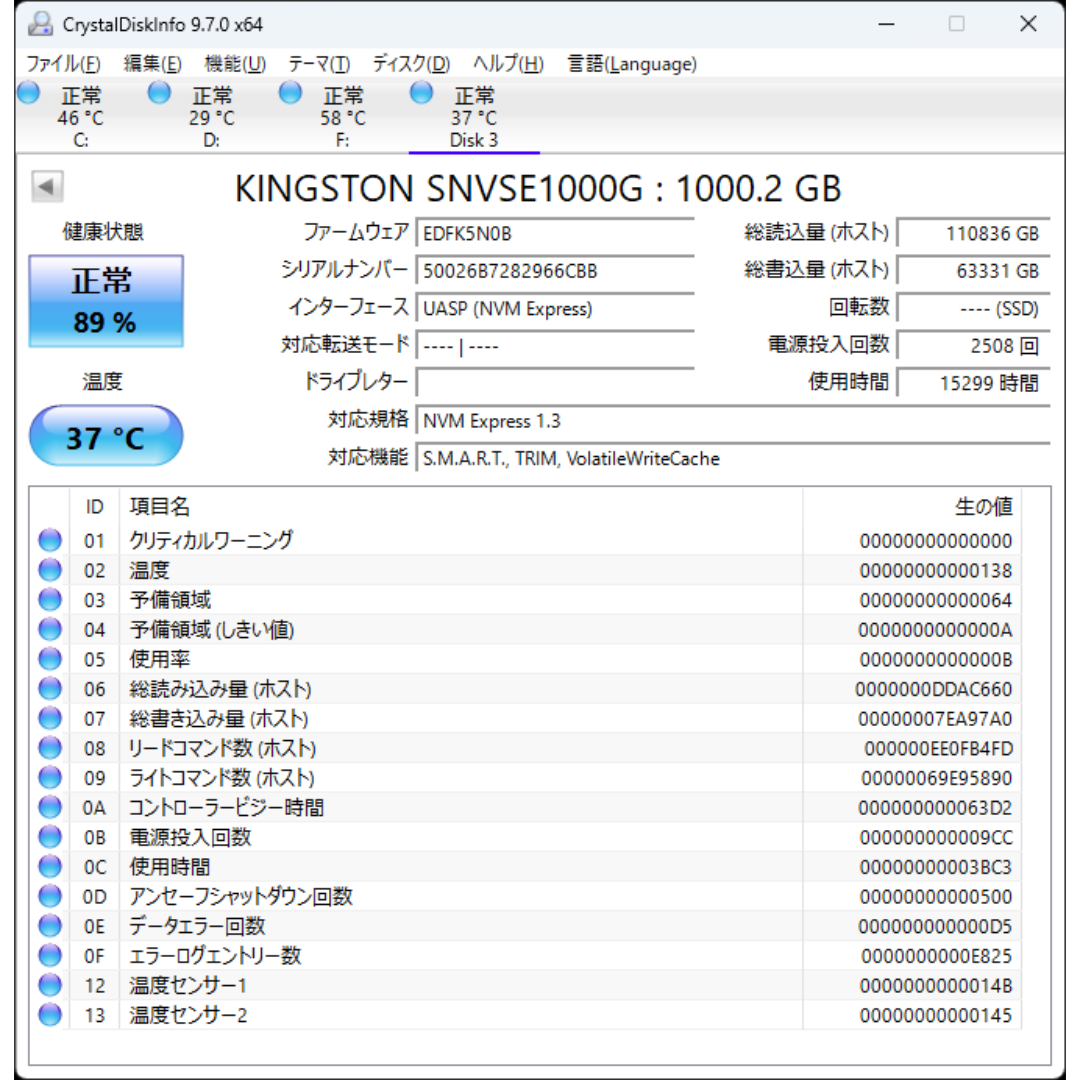Click raw value 00000007EA97A0
The image size is (1080, 1080).
[935, 718]
